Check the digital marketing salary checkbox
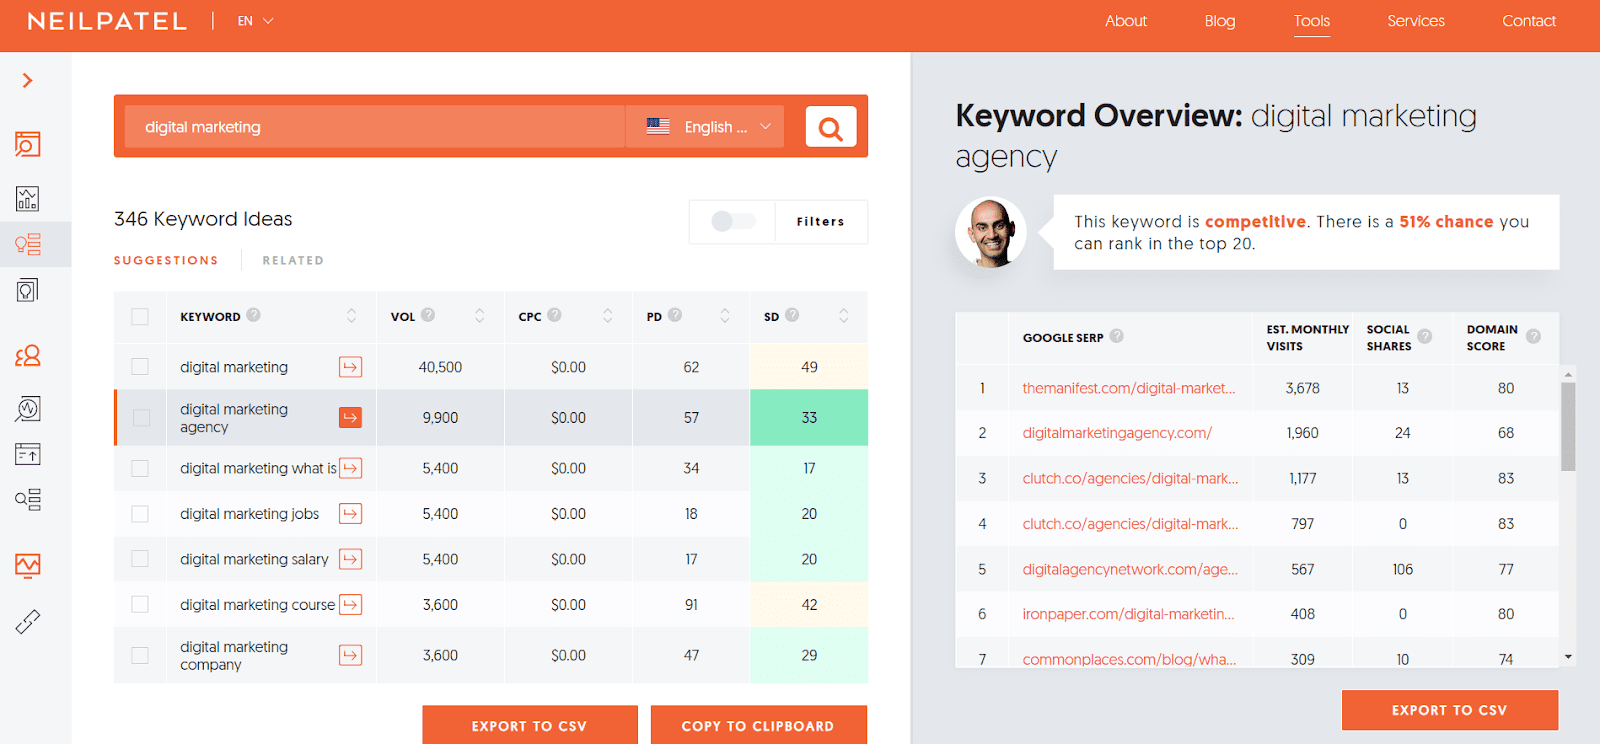 (140, 559)
